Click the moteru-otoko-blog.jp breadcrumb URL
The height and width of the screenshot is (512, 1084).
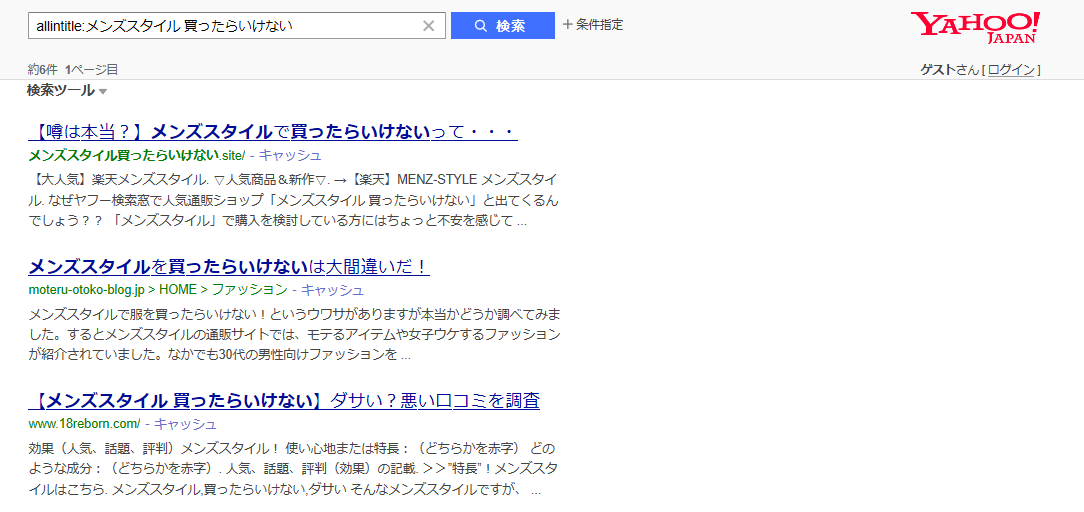158,290
